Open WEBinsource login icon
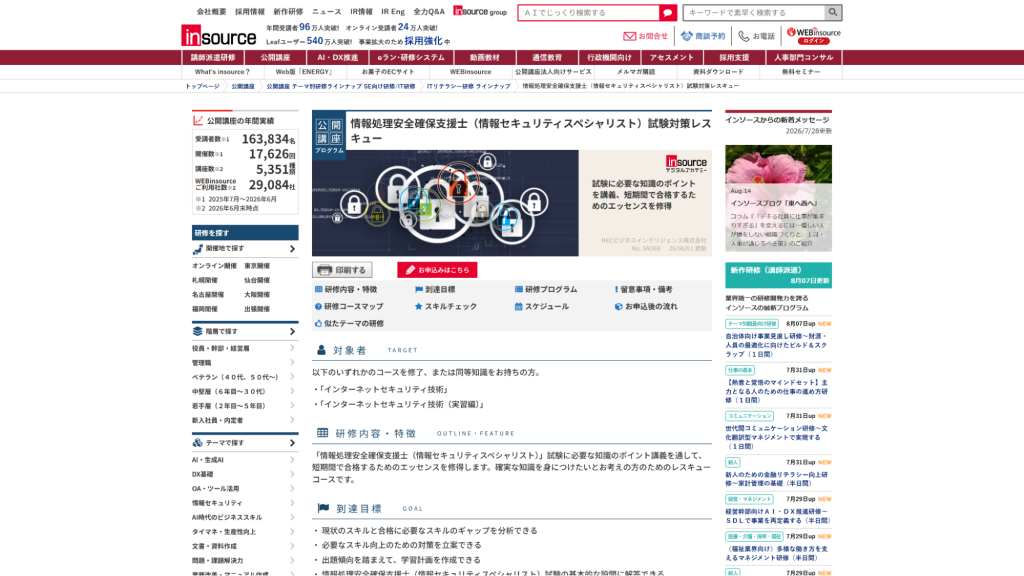1024x576 pixels. pos(813,35)
